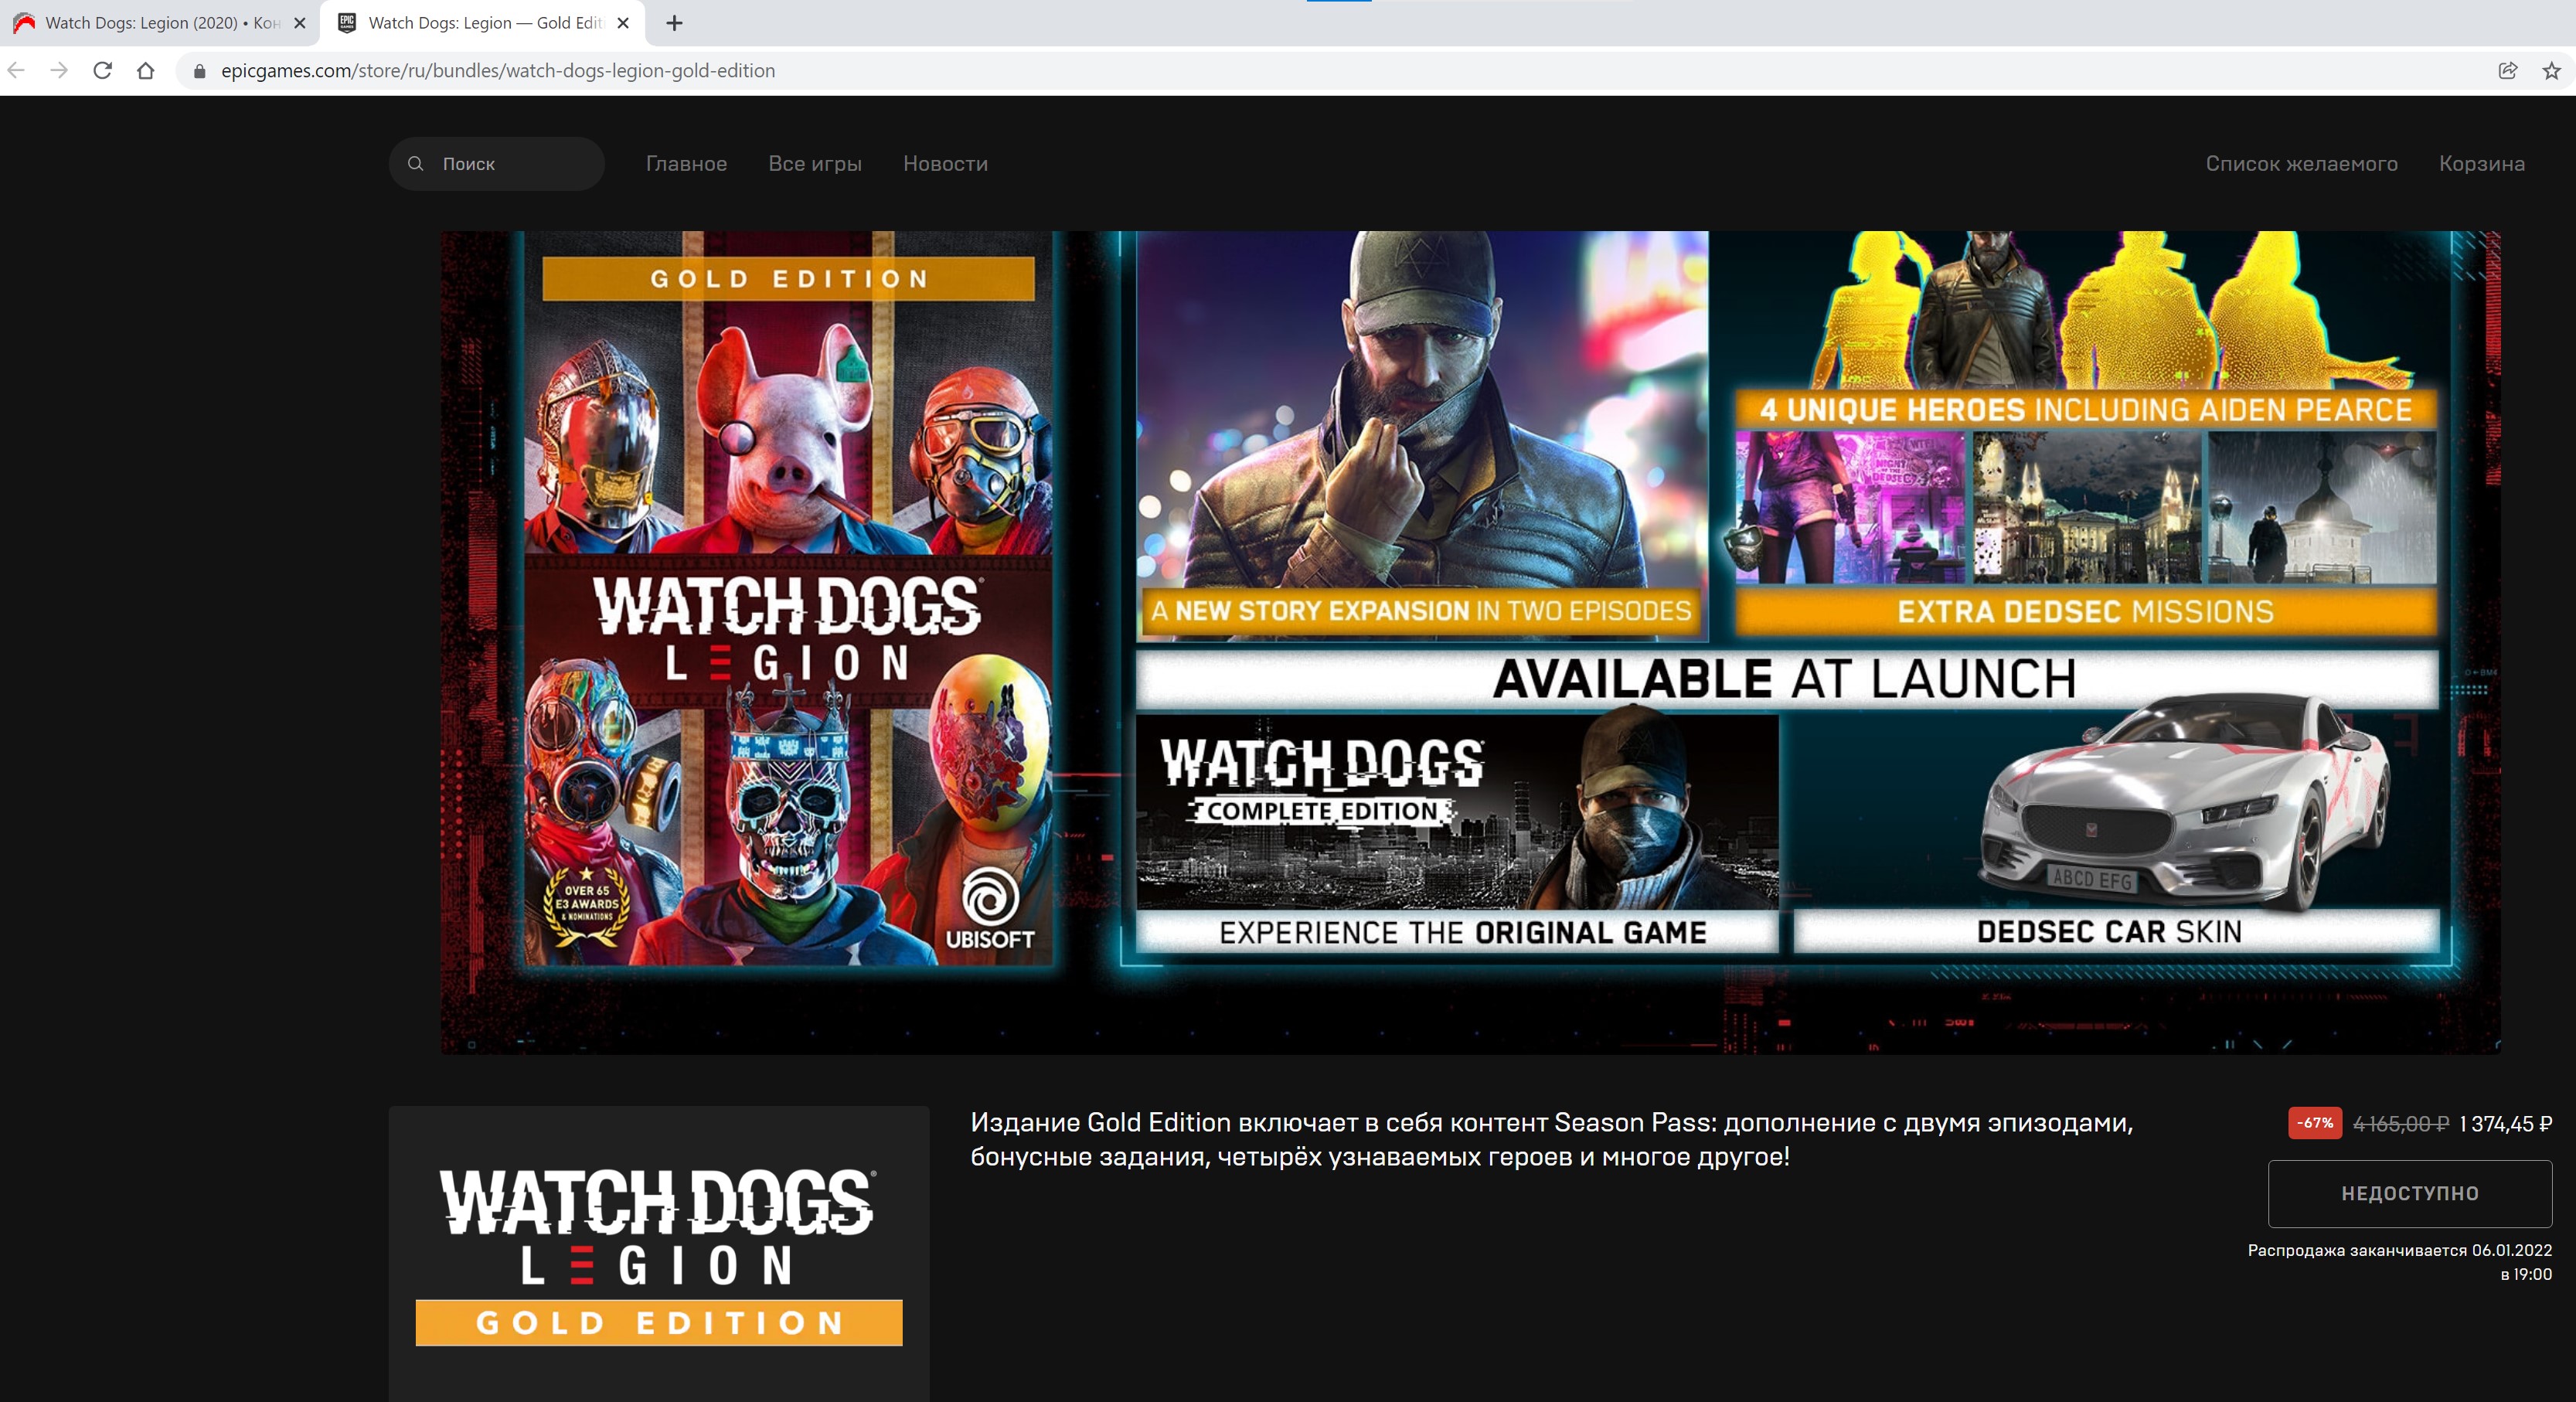Screen dimensions: 2576x1402
Task: Open the Корзина cart link
Action: [2481, 163]
